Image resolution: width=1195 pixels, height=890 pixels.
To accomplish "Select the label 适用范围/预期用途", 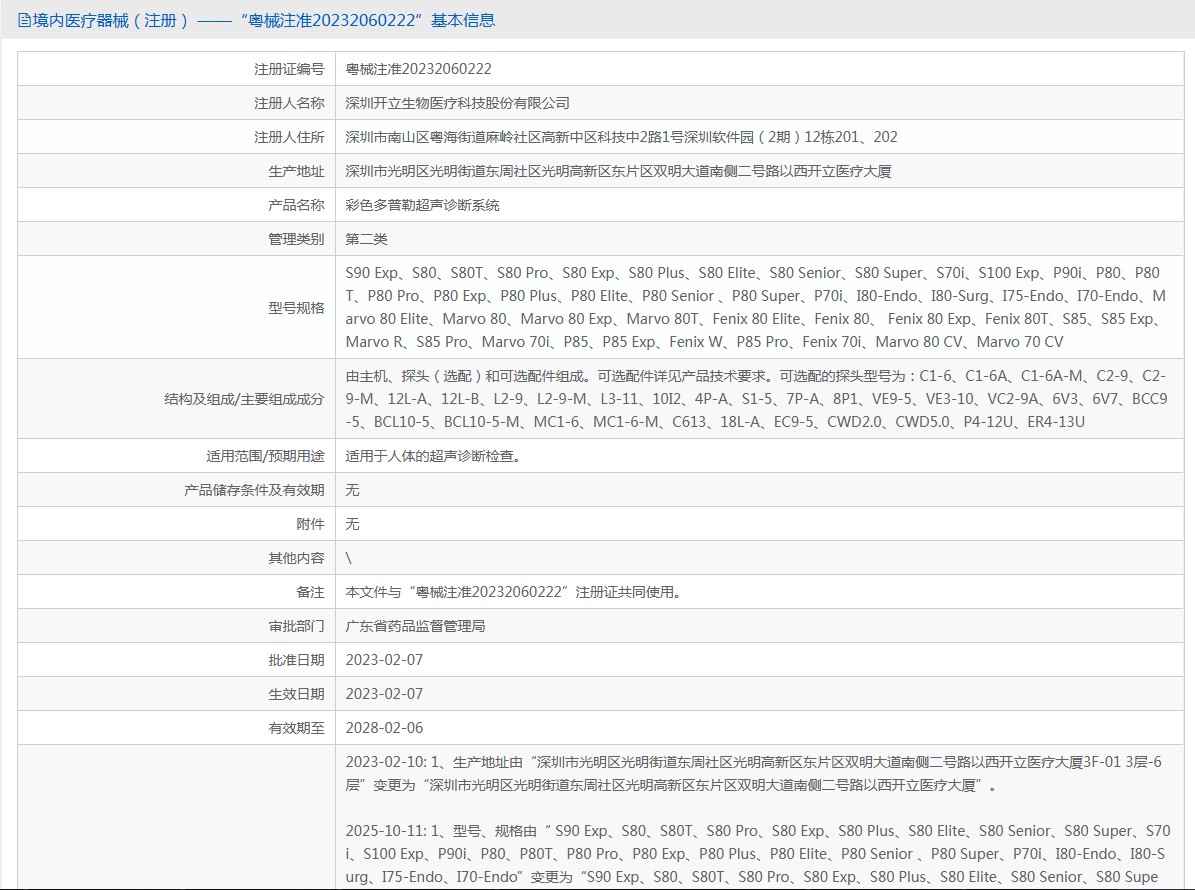I will (x=265, y=456).
